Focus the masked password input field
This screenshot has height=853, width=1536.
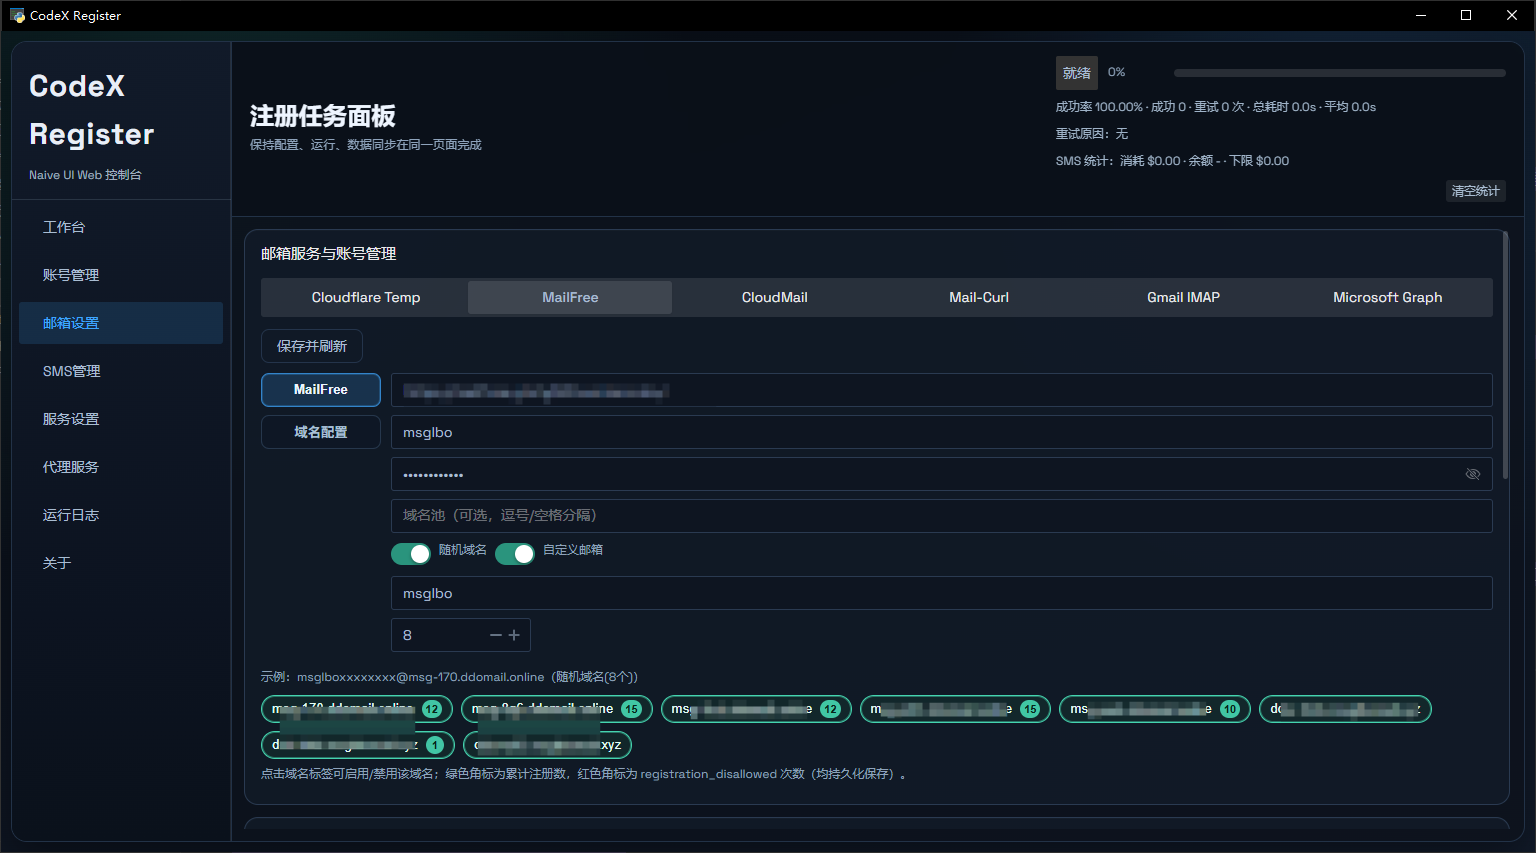click(941, 474)
